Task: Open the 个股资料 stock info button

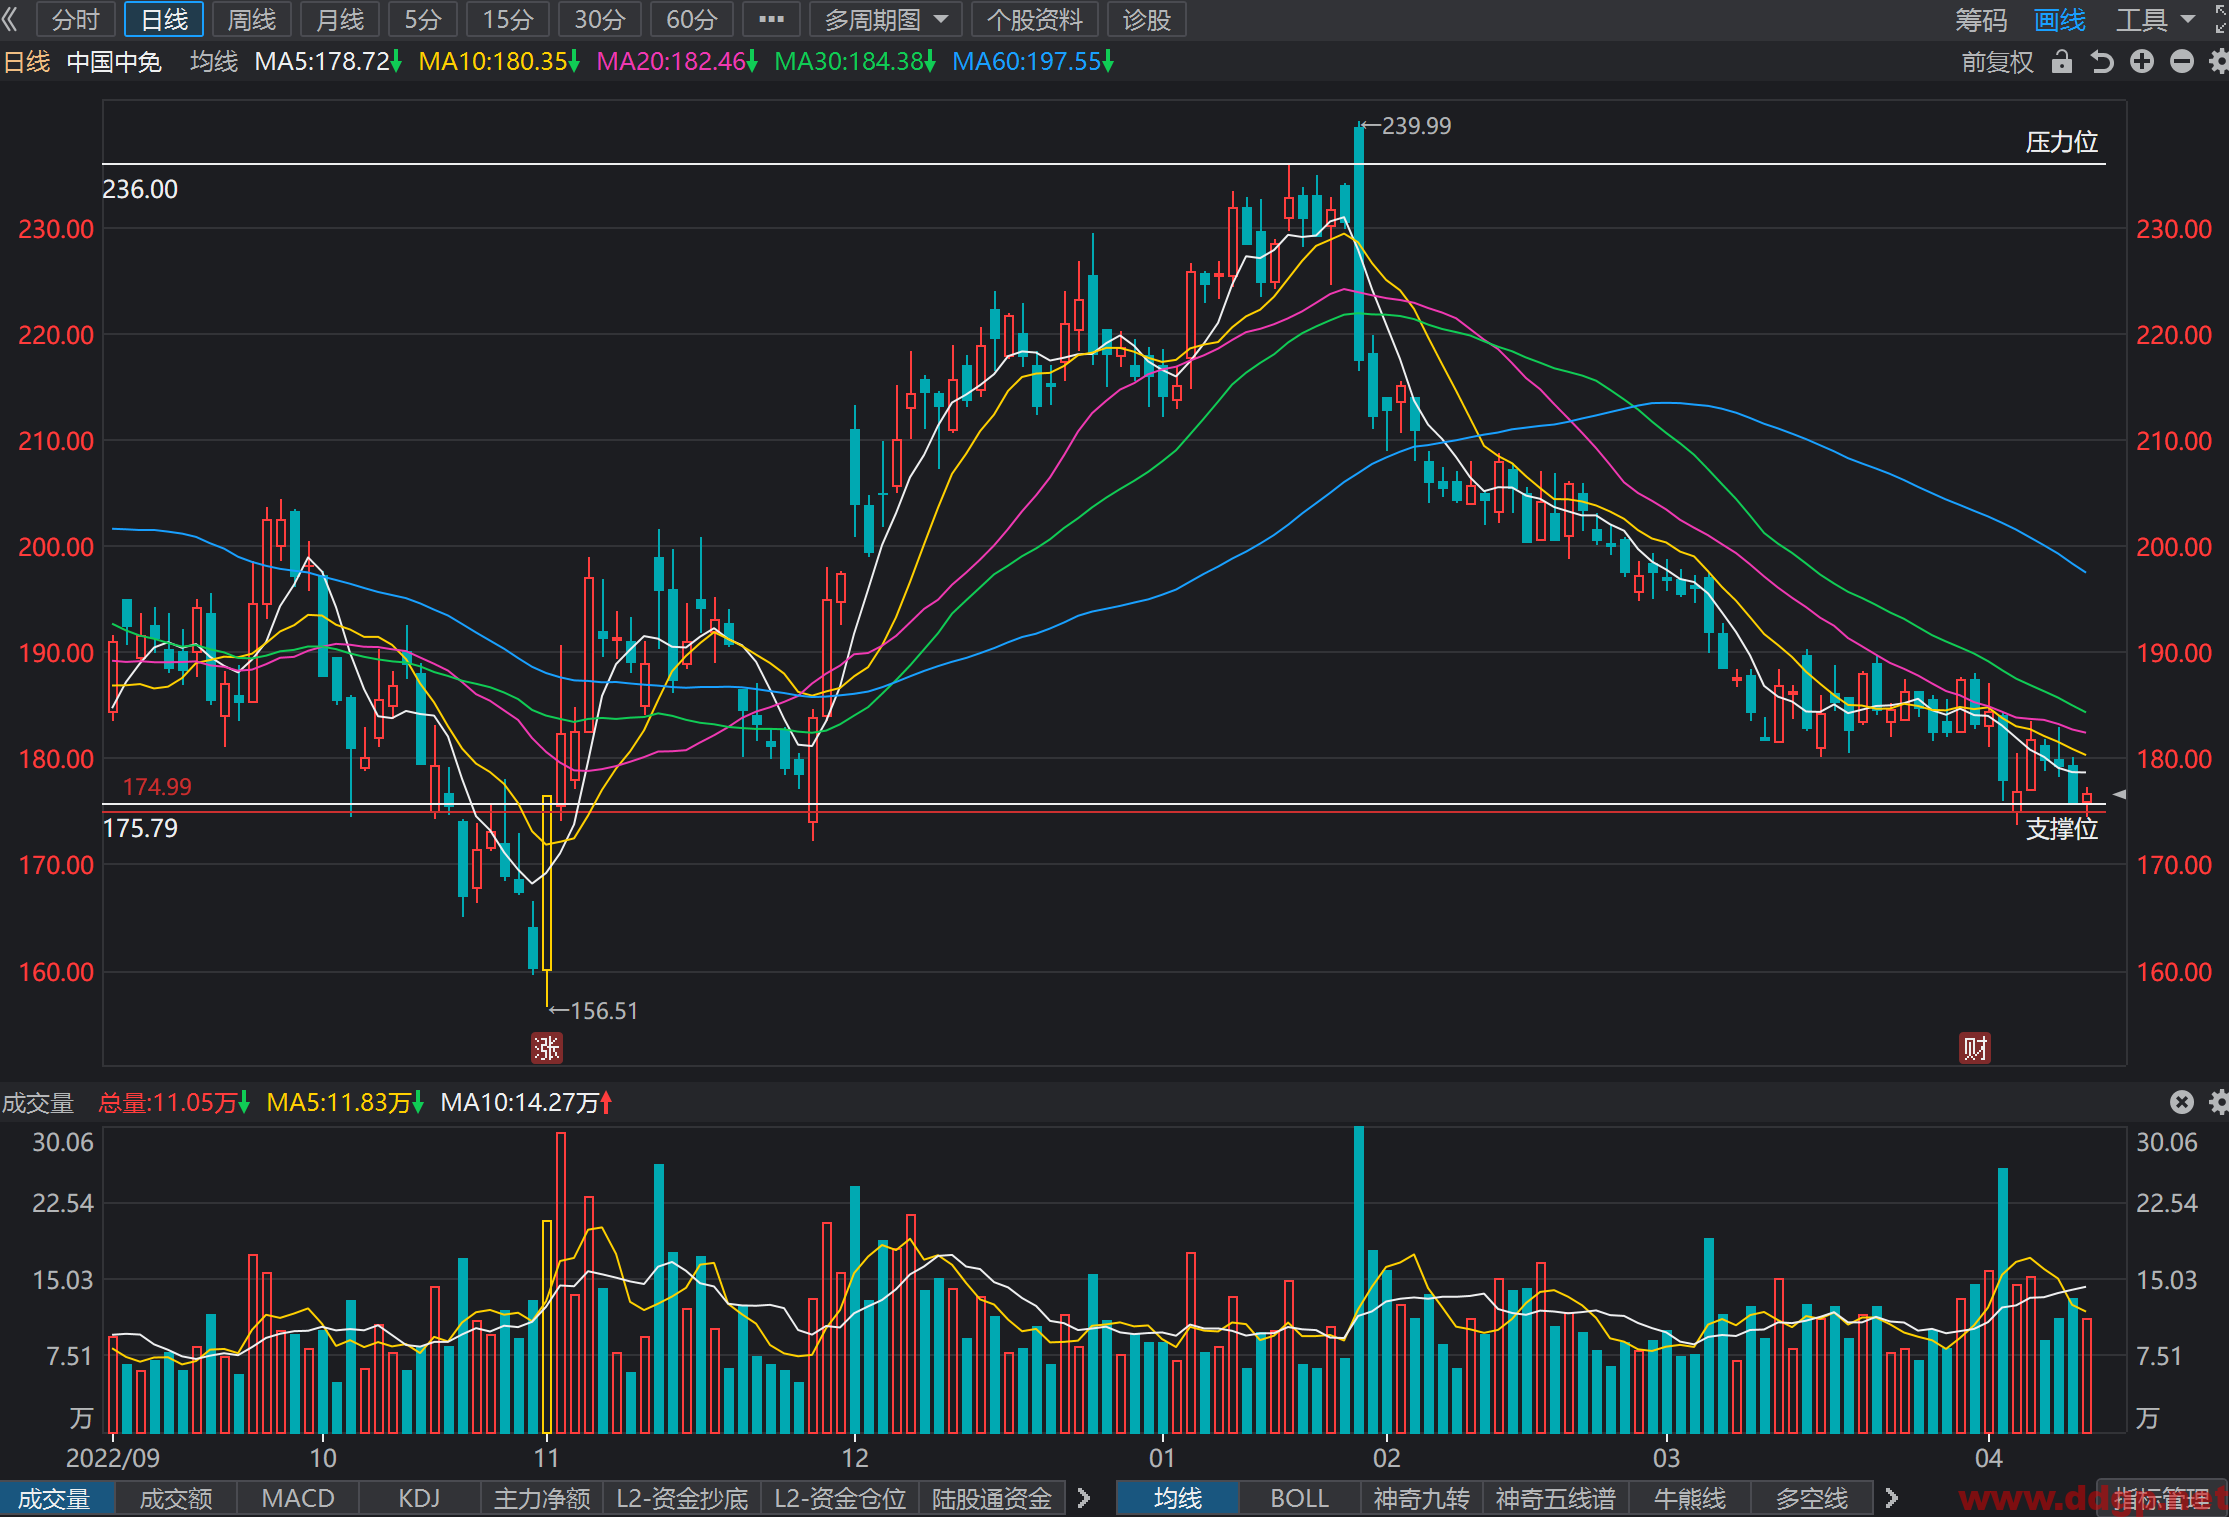Action: (x=1035, y=19)
